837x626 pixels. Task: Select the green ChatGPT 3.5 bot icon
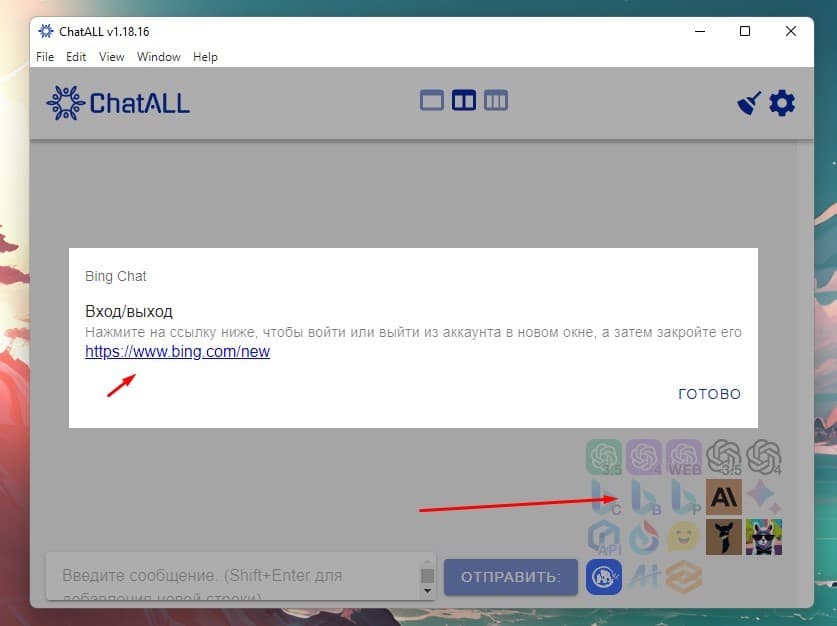click(x=604, y=457)
